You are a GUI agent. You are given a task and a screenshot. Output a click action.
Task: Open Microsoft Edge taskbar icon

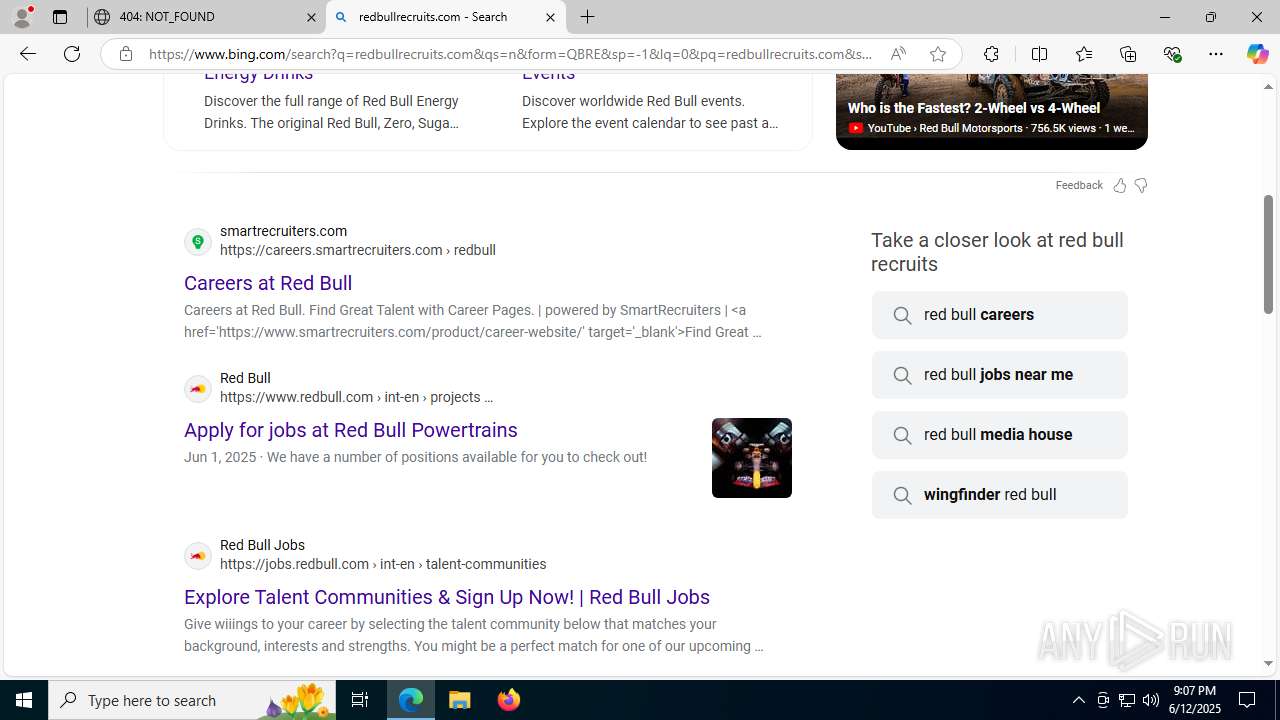click(411, 700)
